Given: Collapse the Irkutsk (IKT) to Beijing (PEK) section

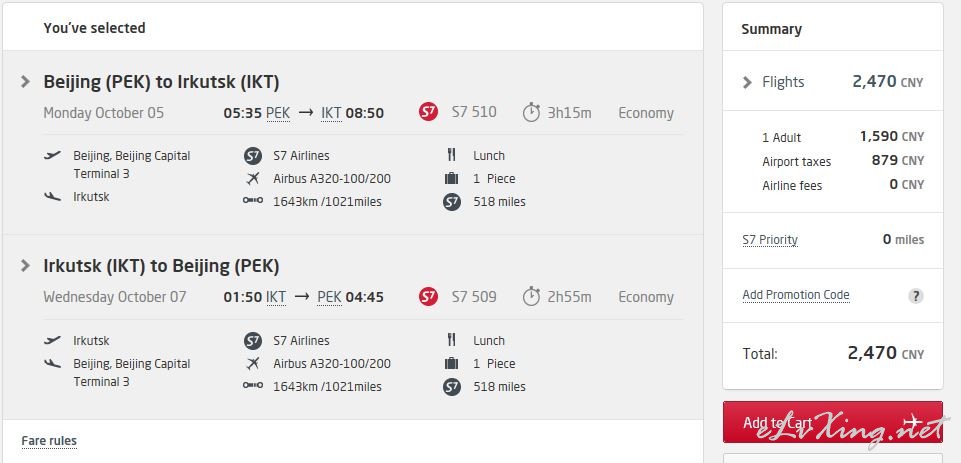Looking at the screenshot, I should coord(25,266).
